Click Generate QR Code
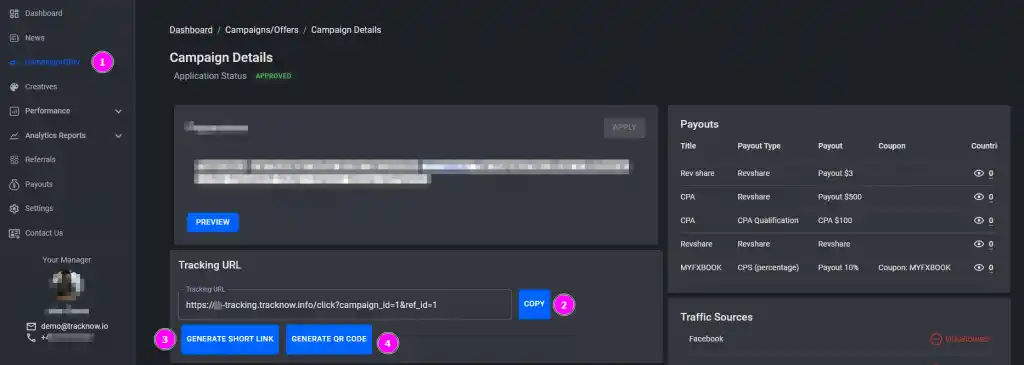 click(328, 340)
